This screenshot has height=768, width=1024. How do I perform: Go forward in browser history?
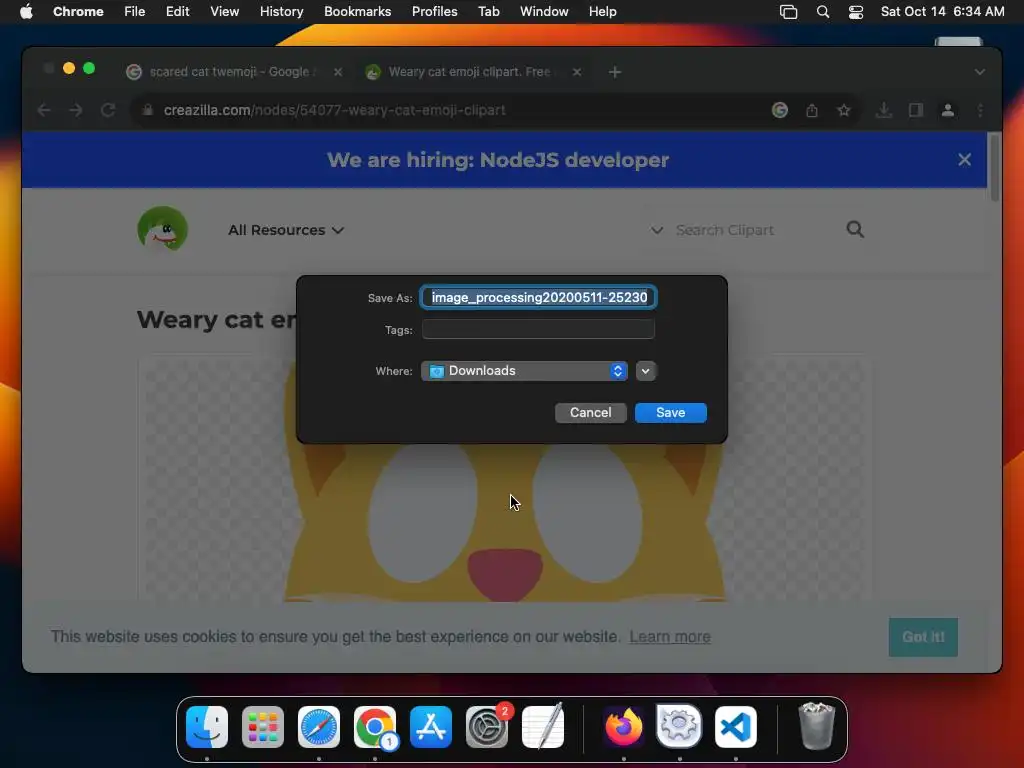tap(76, 110)
